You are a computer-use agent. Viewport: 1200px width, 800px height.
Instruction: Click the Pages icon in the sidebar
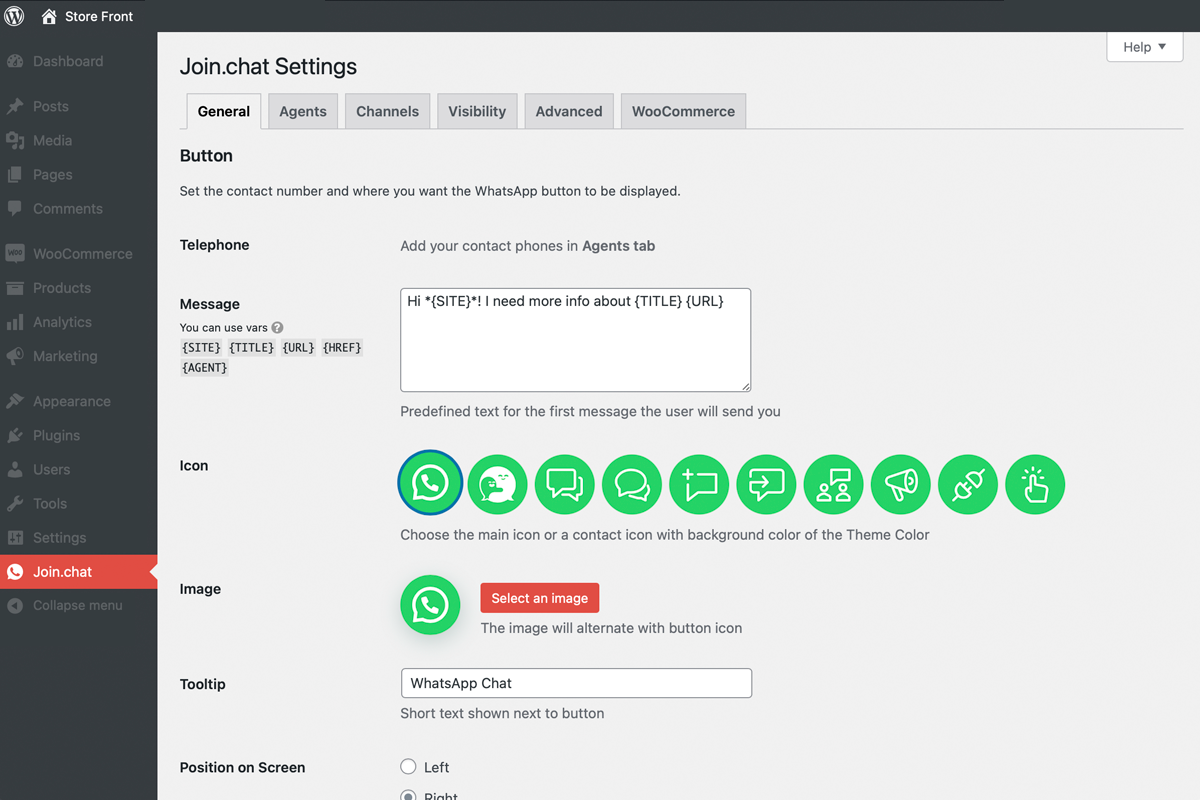coord(15,174)
